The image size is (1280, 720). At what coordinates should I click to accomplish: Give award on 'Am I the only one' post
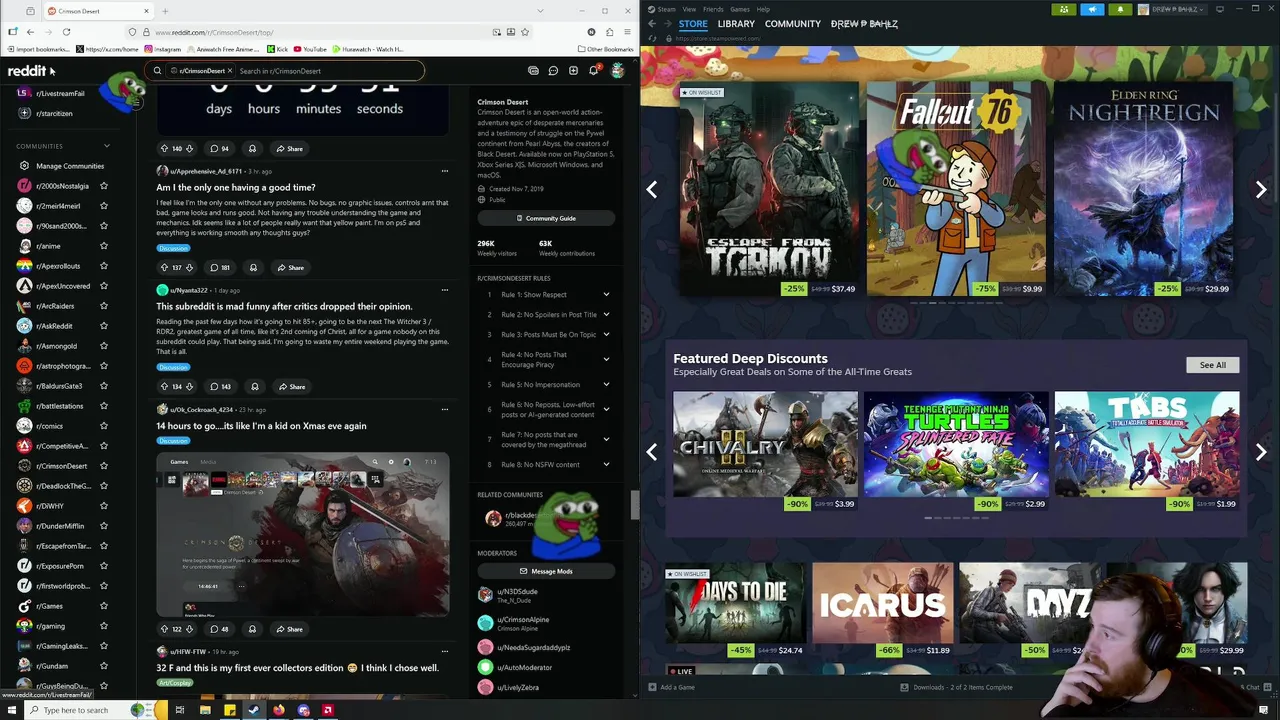[253, 268]
